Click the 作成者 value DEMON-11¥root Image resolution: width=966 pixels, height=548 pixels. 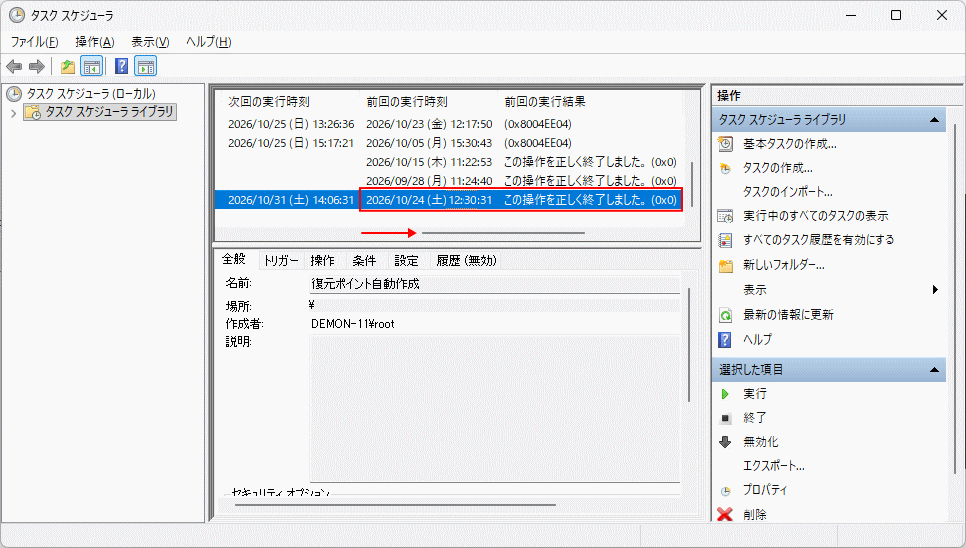[x=352, y=324]
